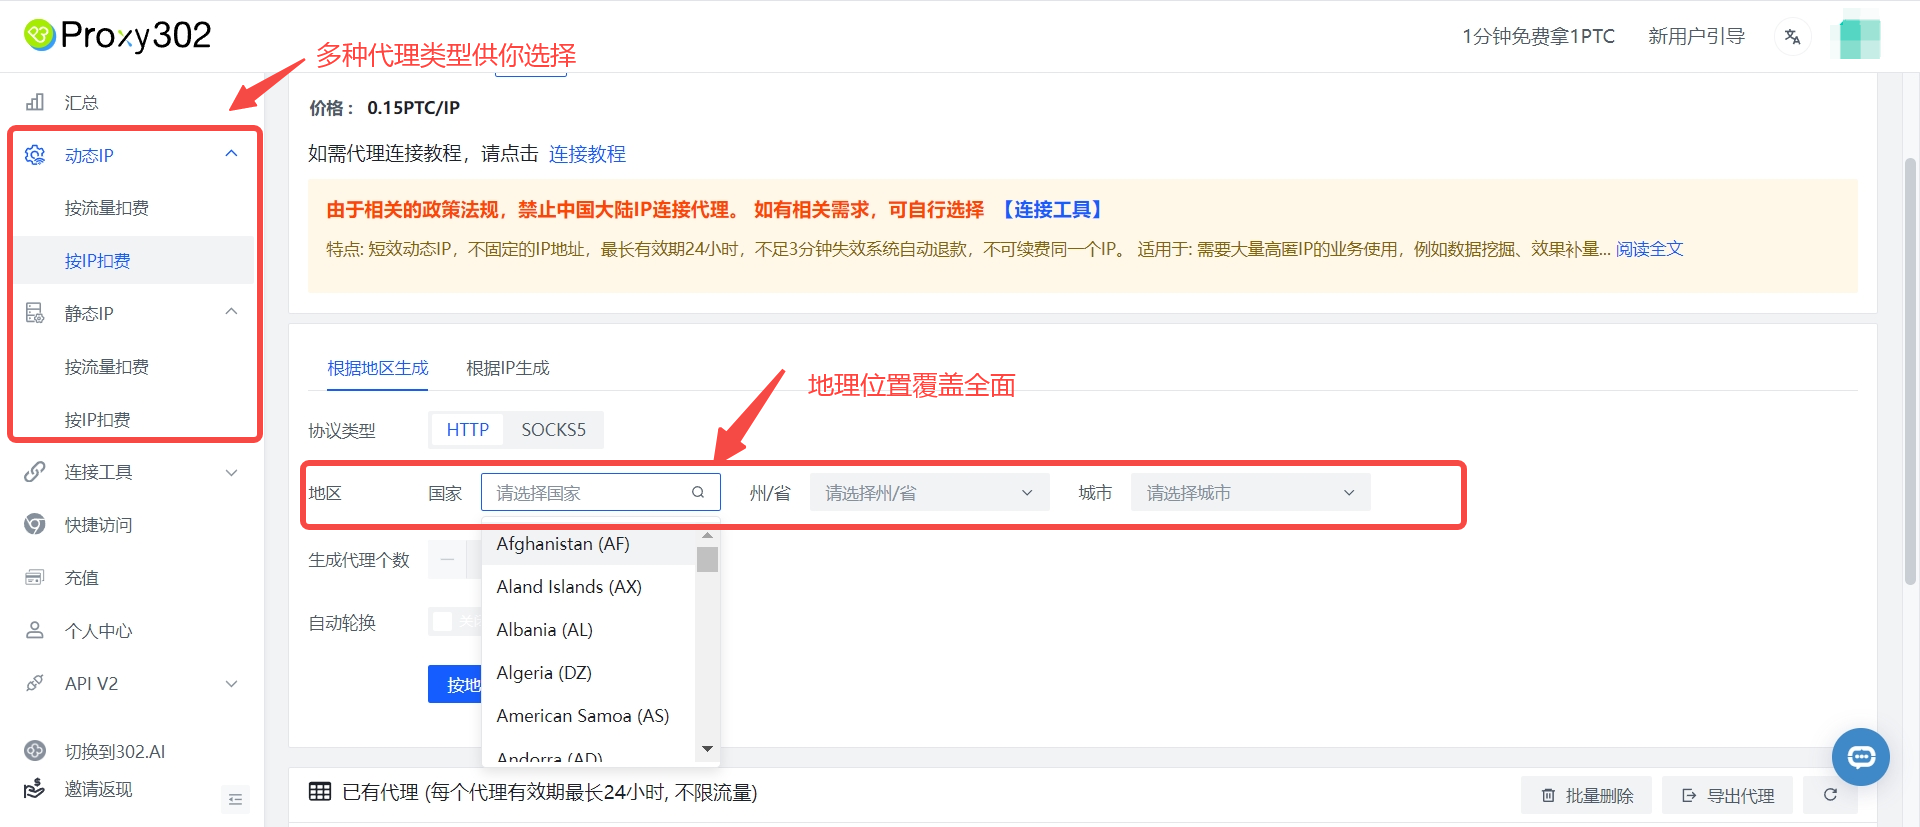Viewport: 1920px width, 827px height.
Task: Collapse the 动态IP menu chevron
Action: pos(232,154)
